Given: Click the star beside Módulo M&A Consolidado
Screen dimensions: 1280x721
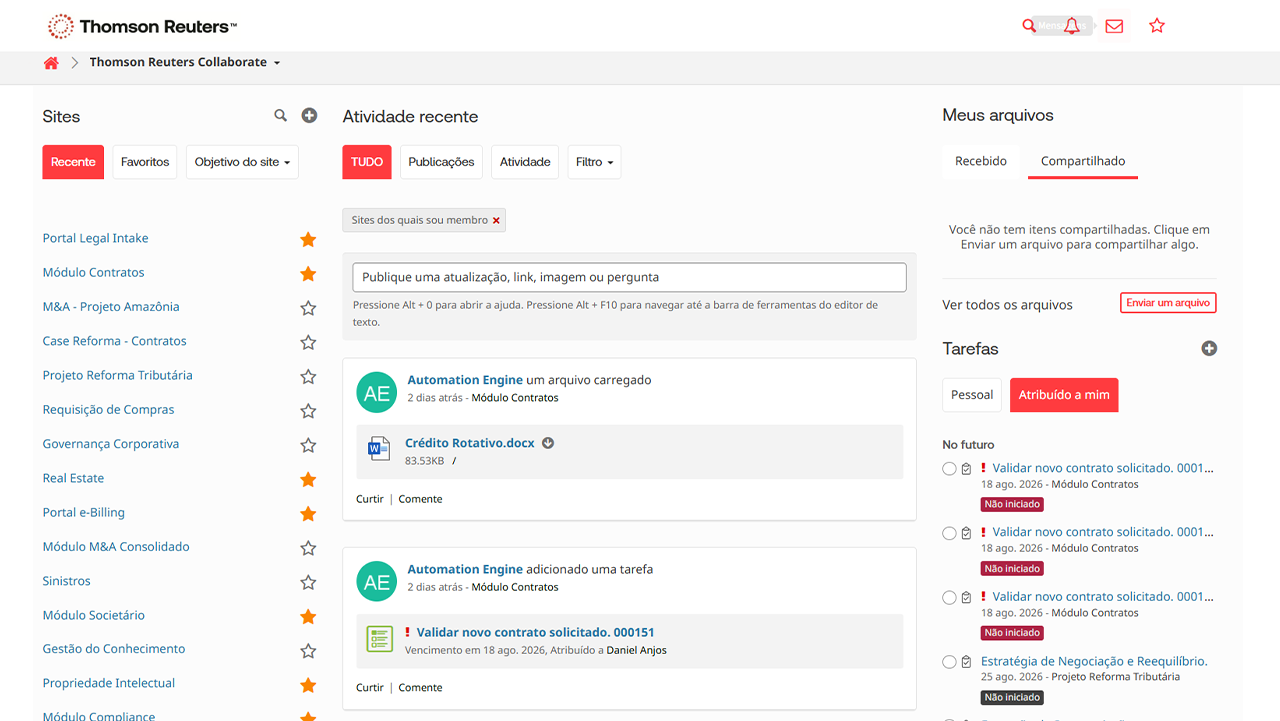Looking at the screenshot, I should point(308,548).
